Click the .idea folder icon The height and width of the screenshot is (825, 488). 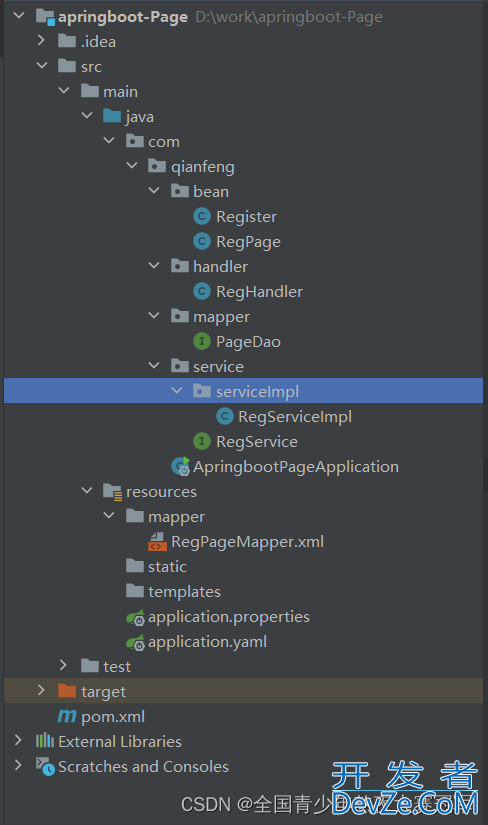pos(67,41)
